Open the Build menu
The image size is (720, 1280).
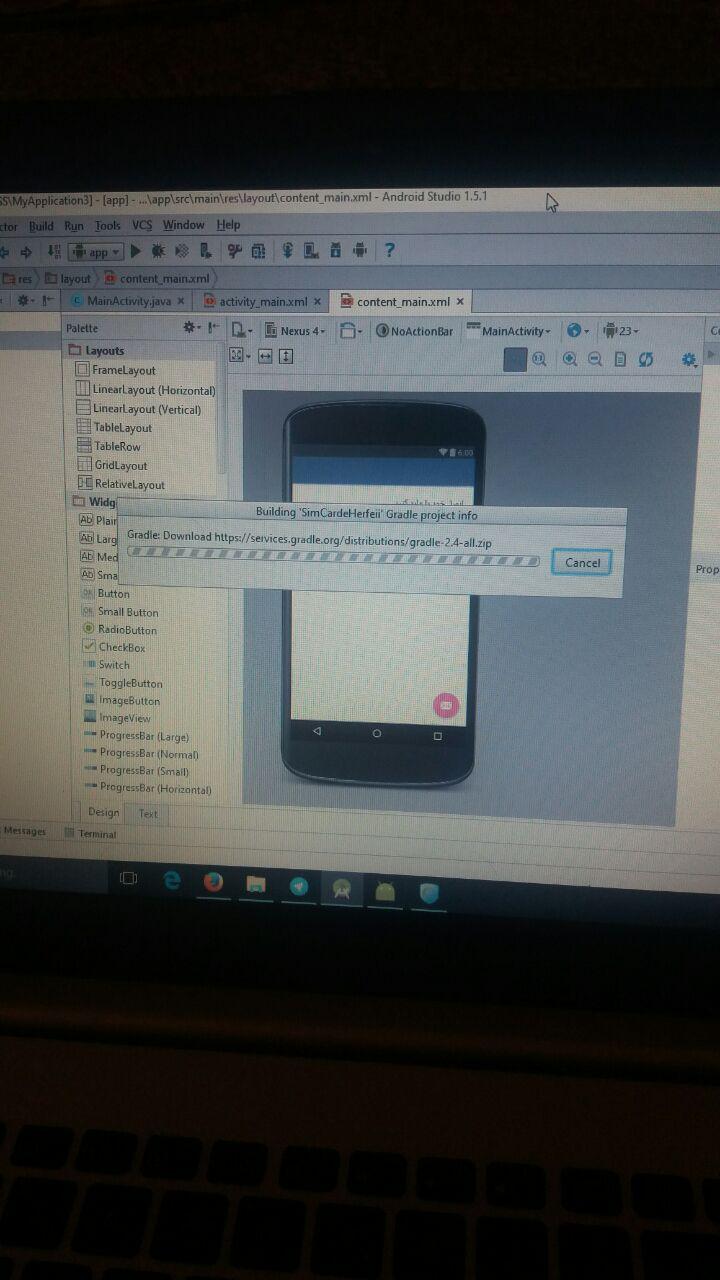[x=41, y=226]
